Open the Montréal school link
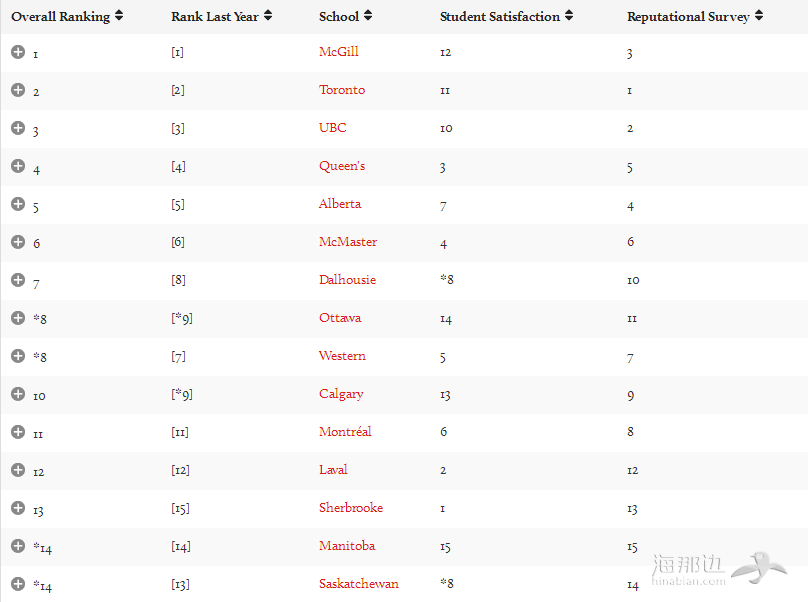Image resolution: width=808 pixels, height=602 pixels. [x=345, y=432]
